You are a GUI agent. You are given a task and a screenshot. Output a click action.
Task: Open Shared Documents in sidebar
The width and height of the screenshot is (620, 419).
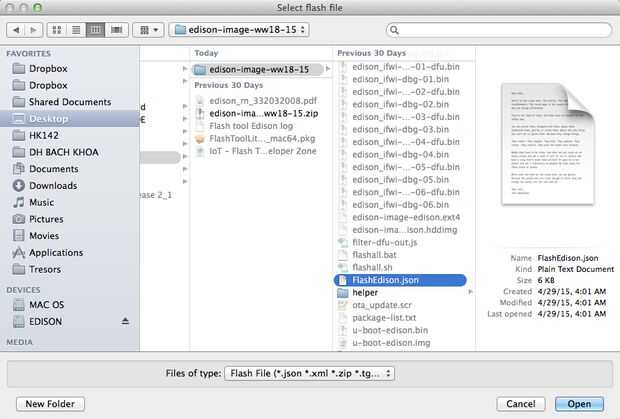tap(70, 102)
